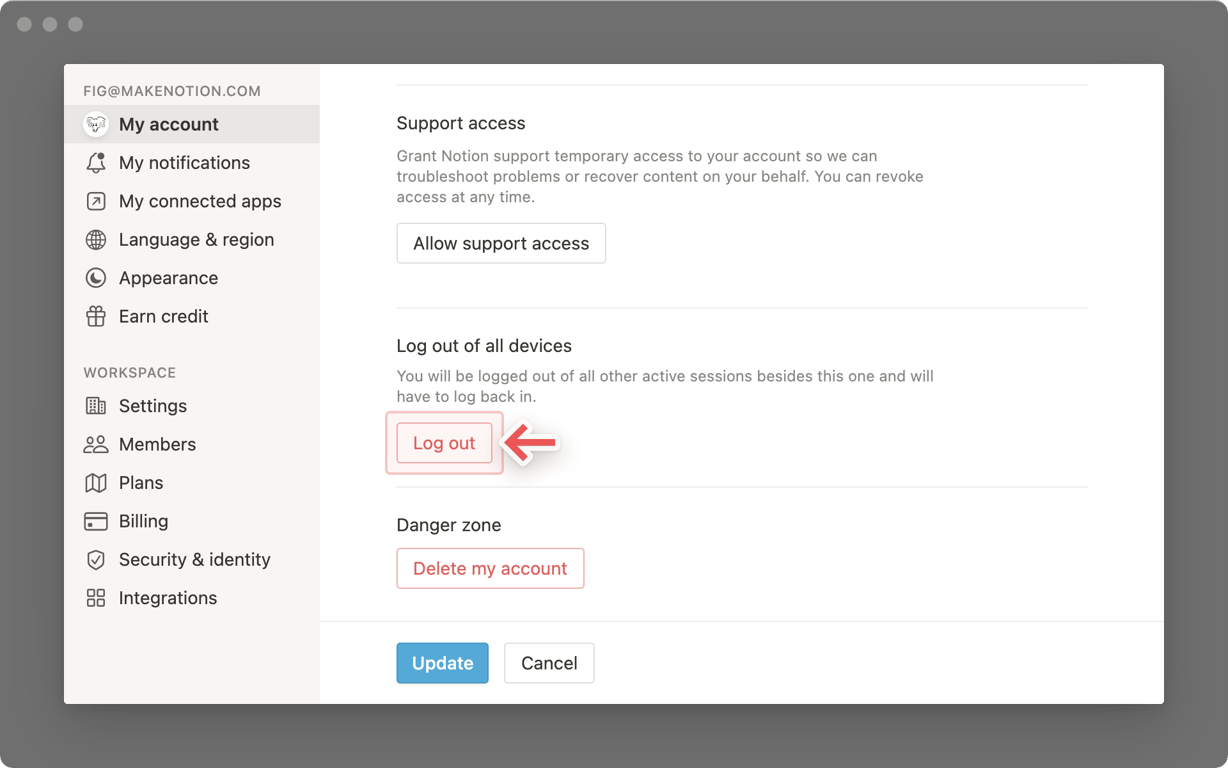Click the gift icon for credit
Screen dimensions: 1228x768
click(x=96, y=317)
